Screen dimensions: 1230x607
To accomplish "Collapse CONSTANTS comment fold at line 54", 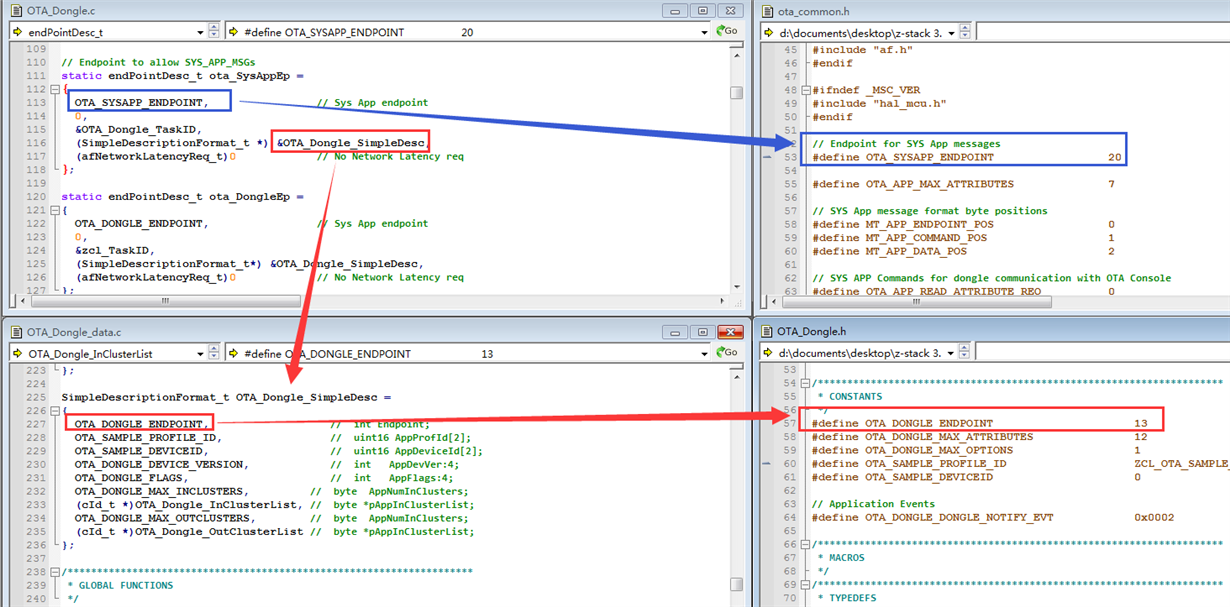I will click(803, 383).
